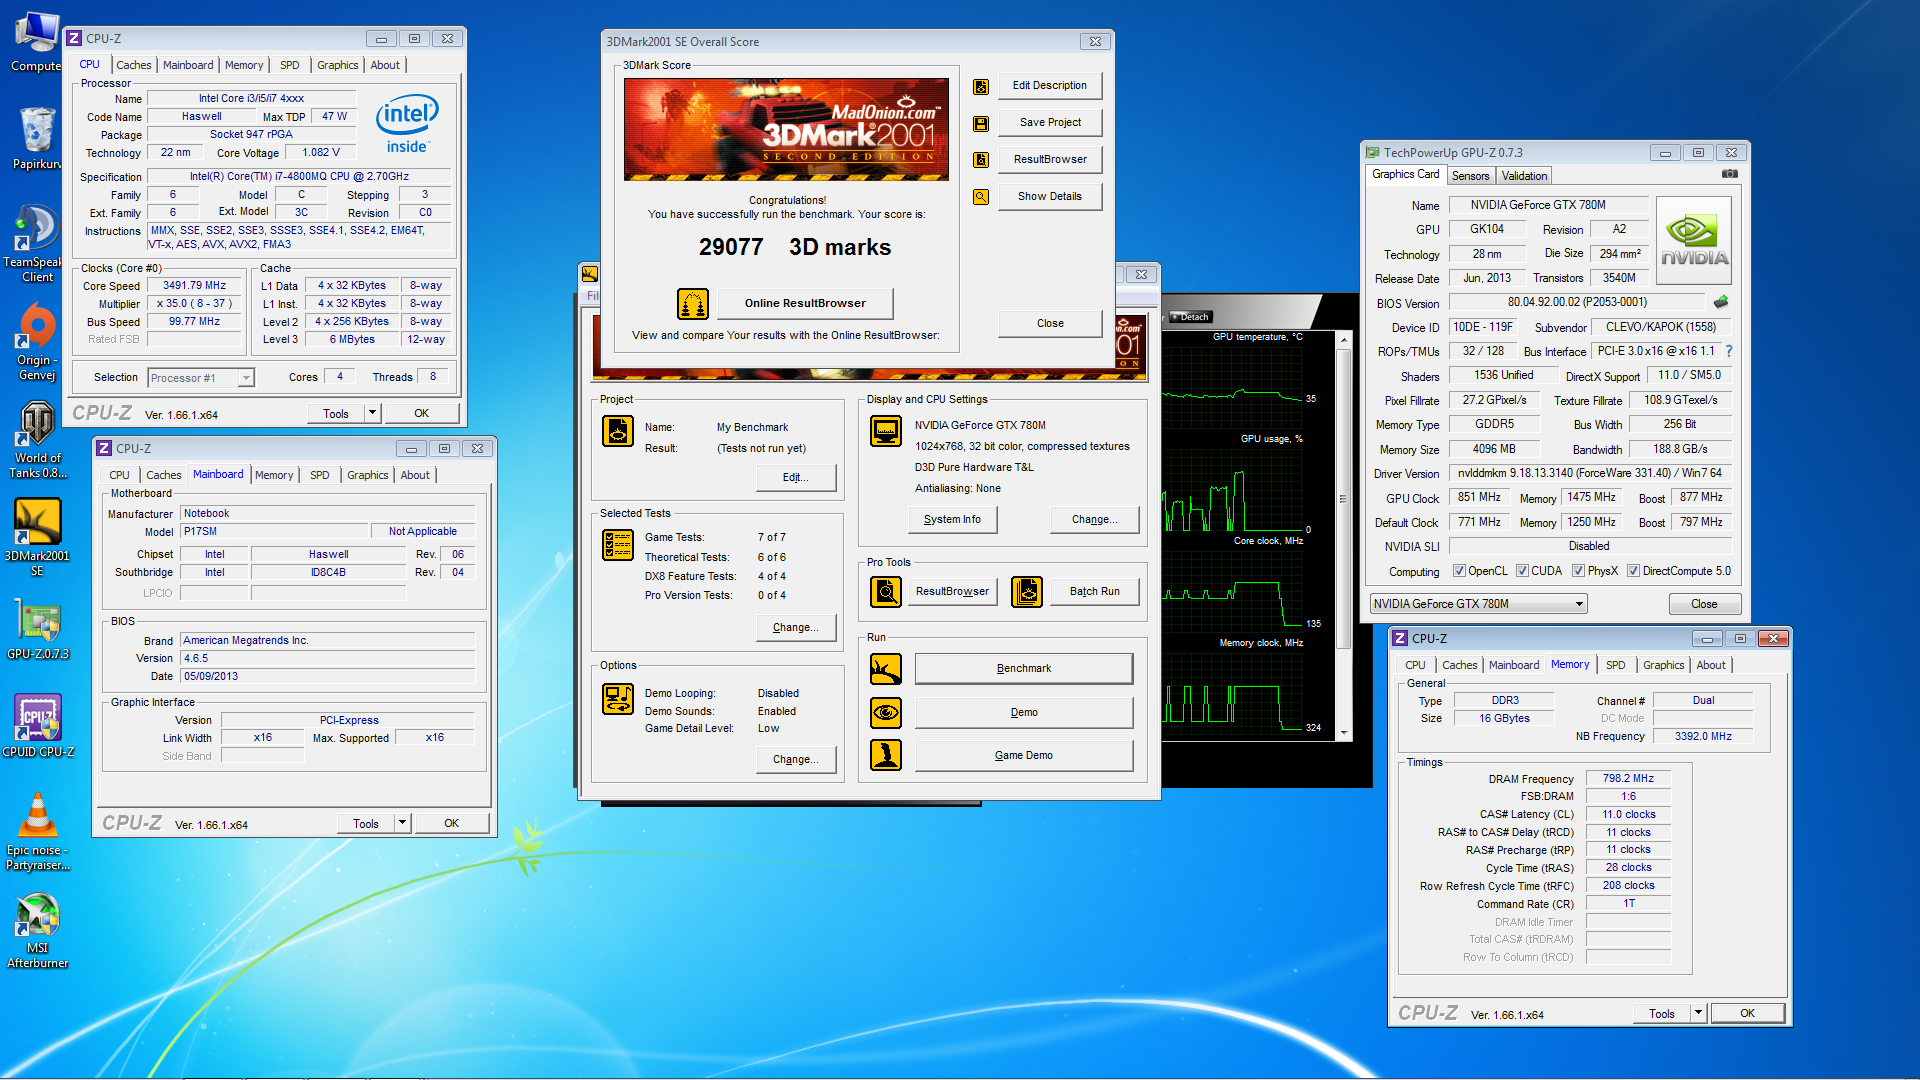
Task: Open Tools dropdown arrow in Mainboard window
Action: click(x=402, y=823)
